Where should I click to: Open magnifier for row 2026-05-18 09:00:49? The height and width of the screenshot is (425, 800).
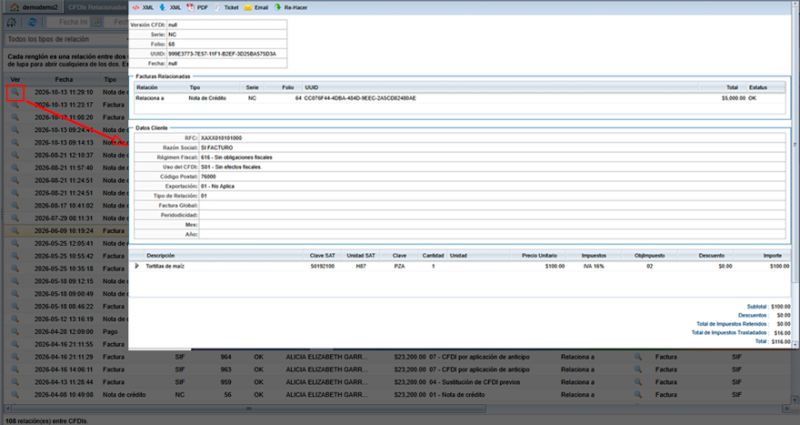click(x=15, y=294)
